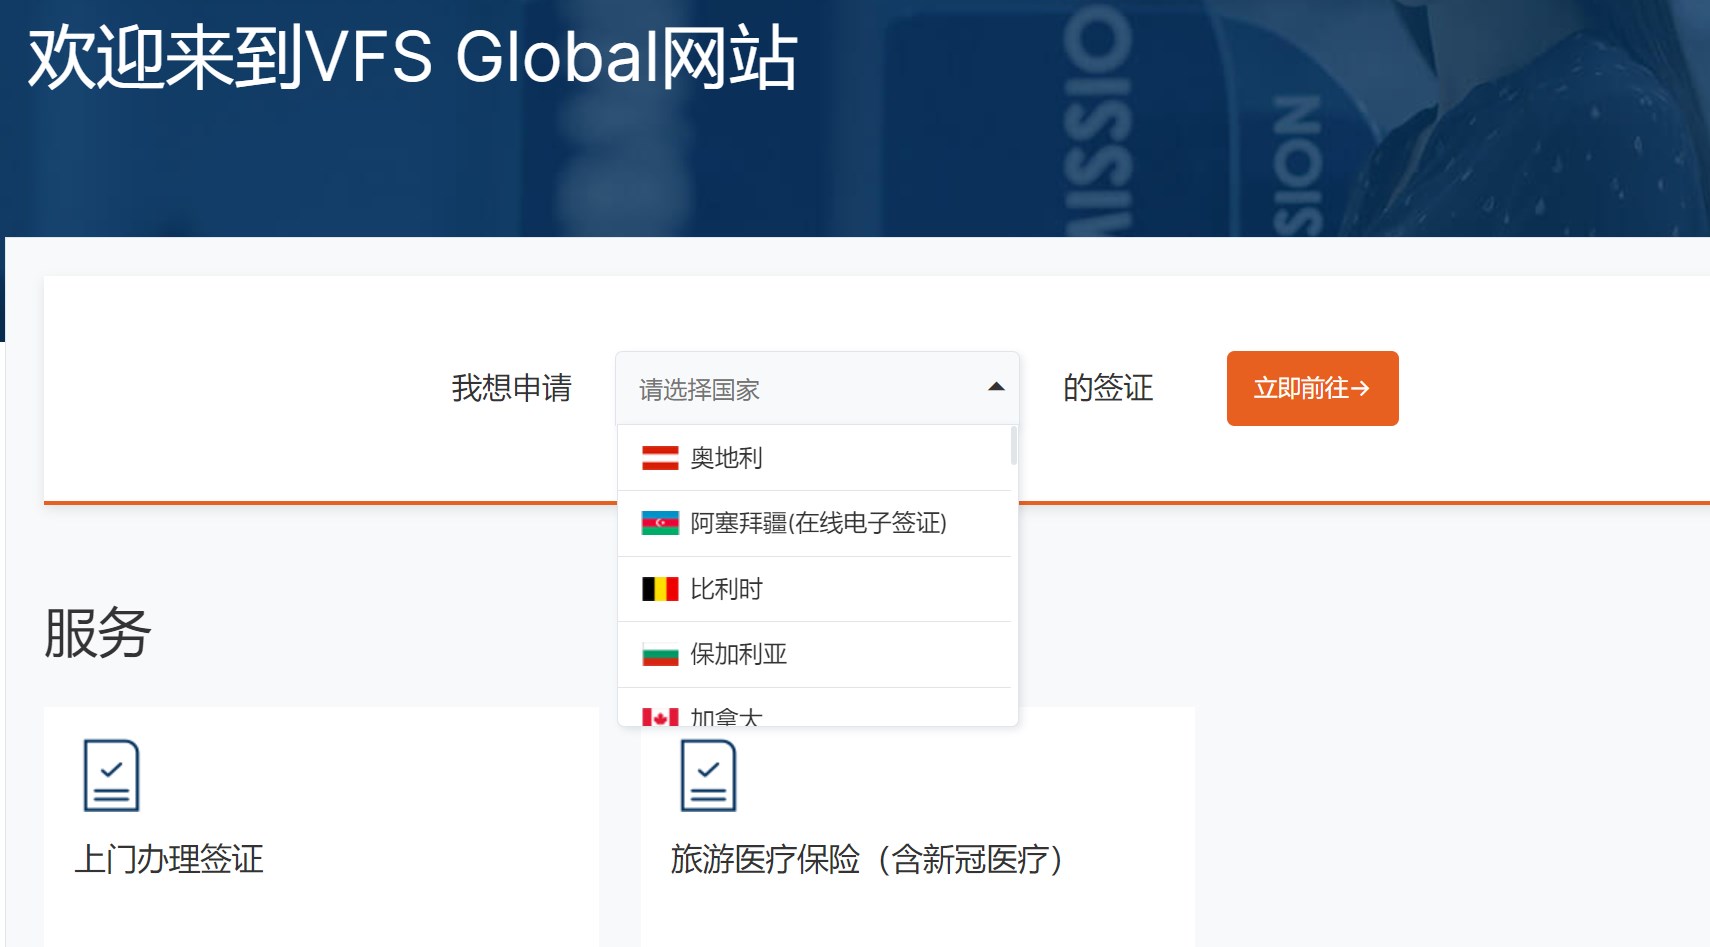Click the 上门办理签证 document icon

[x=111, y=775]
